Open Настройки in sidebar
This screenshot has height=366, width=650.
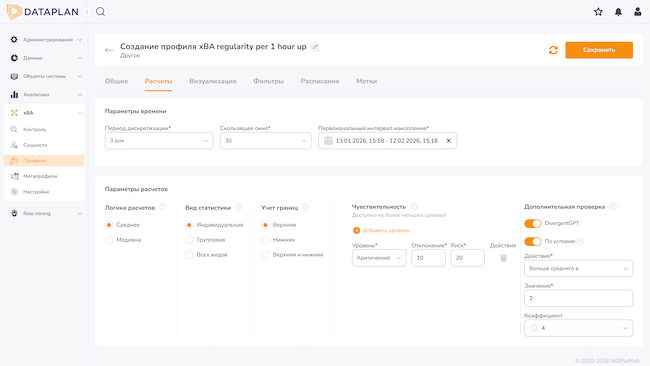tap(44, 192)
